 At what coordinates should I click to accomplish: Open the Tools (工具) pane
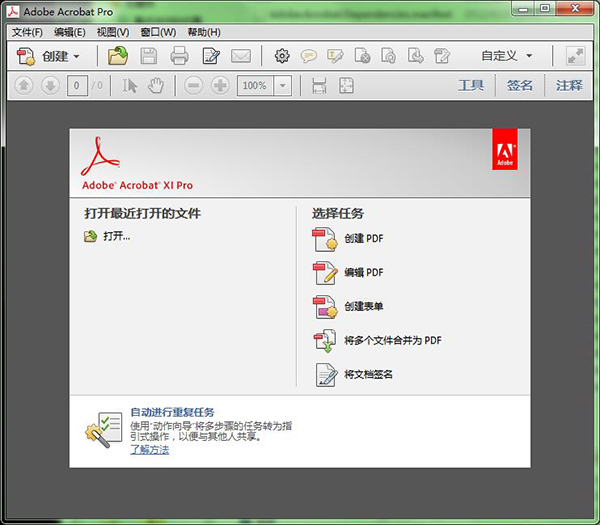(x=471, y=85)
